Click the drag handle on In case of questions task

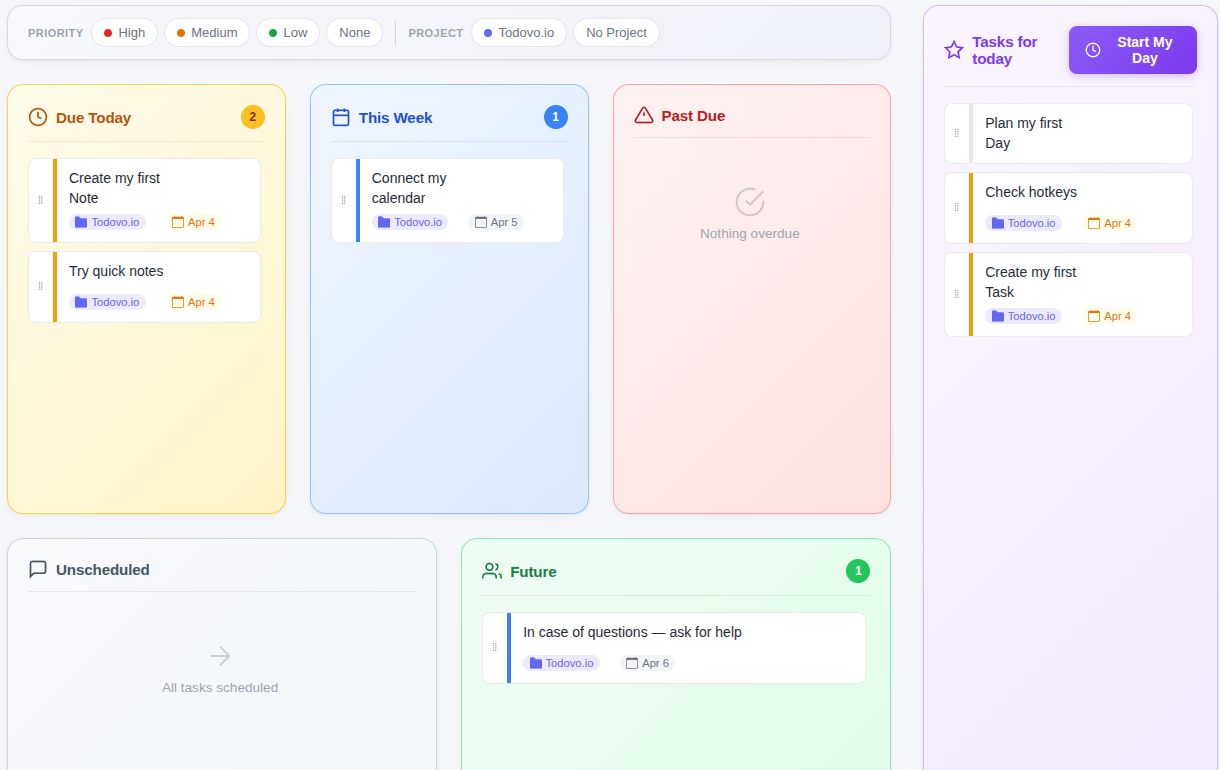495,647
